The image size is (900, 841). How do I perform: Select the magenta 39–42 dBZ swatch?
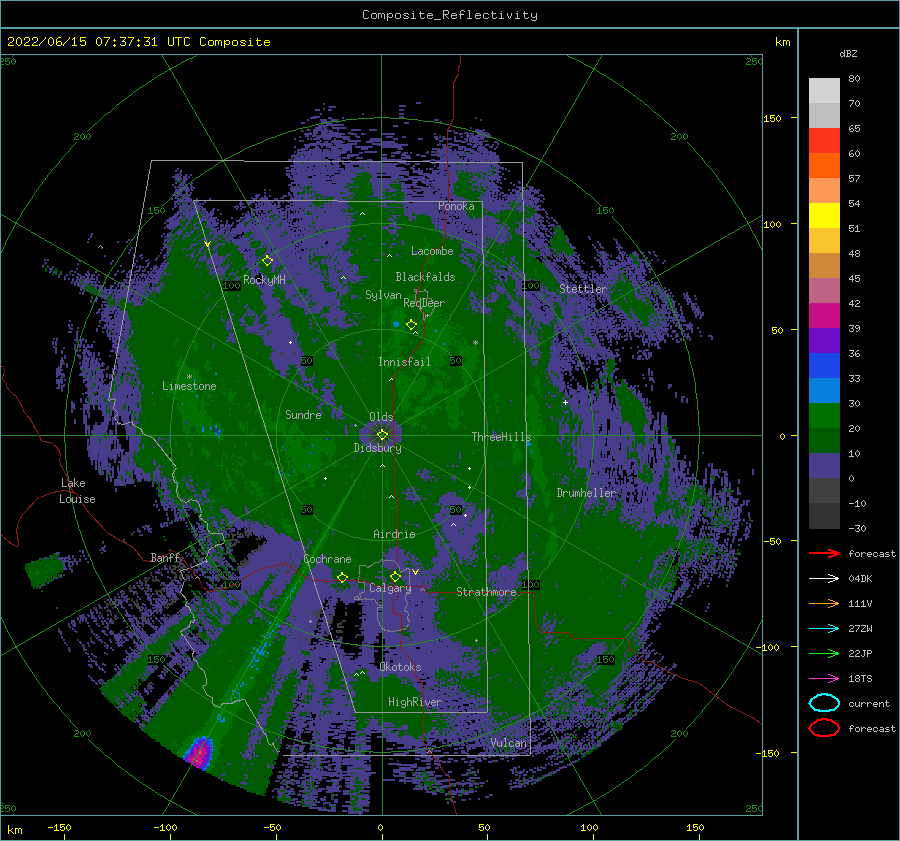(824, 316)
